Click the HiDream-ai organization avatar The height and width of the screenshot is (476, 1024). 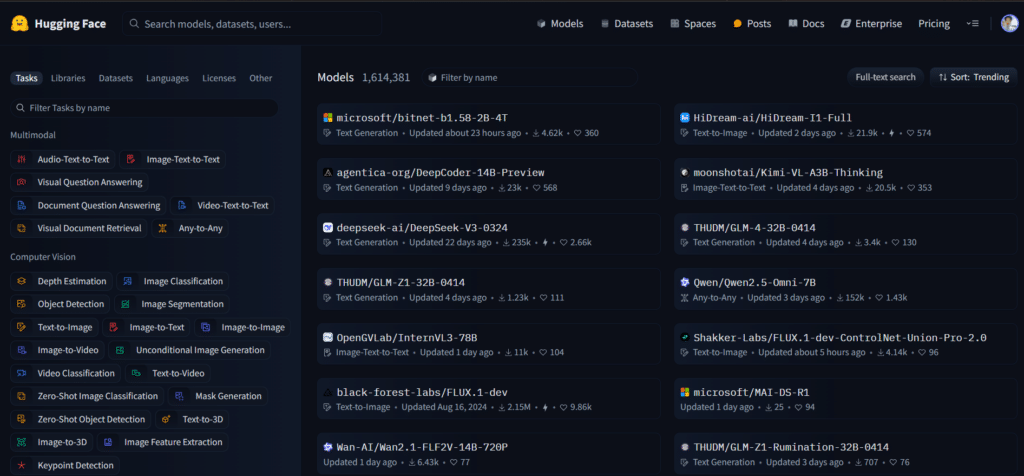pyautogui.click(x=684, y=118)
